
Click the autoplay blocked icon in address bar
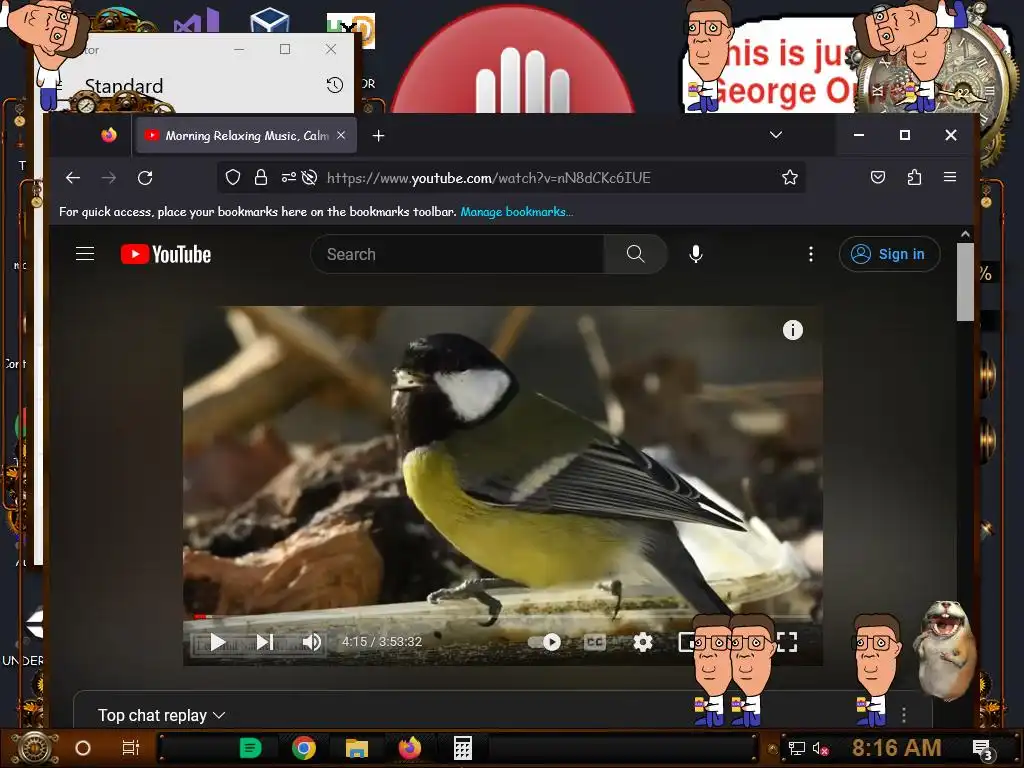coord(310,178)
